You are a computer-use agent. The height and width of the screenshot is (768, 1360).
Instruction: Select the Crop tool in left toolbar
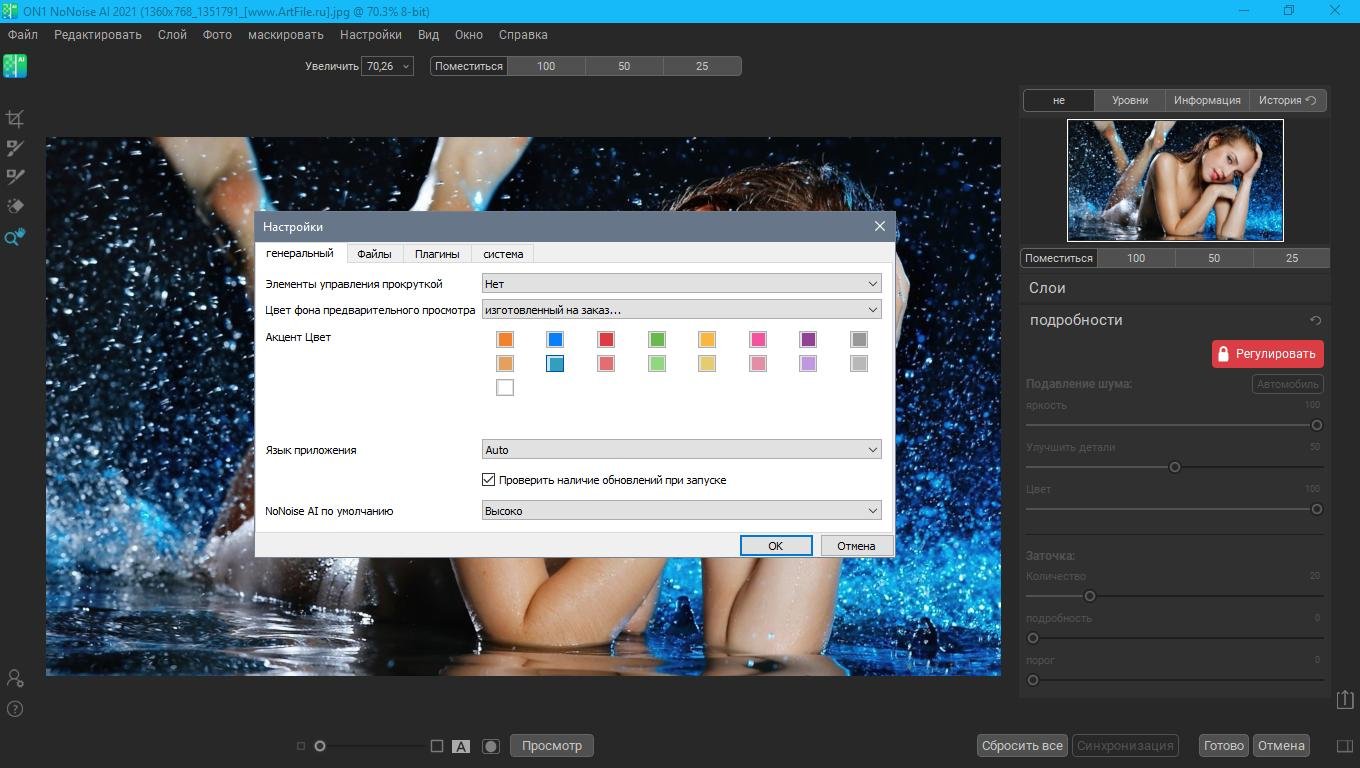click(x=15, y=119)
